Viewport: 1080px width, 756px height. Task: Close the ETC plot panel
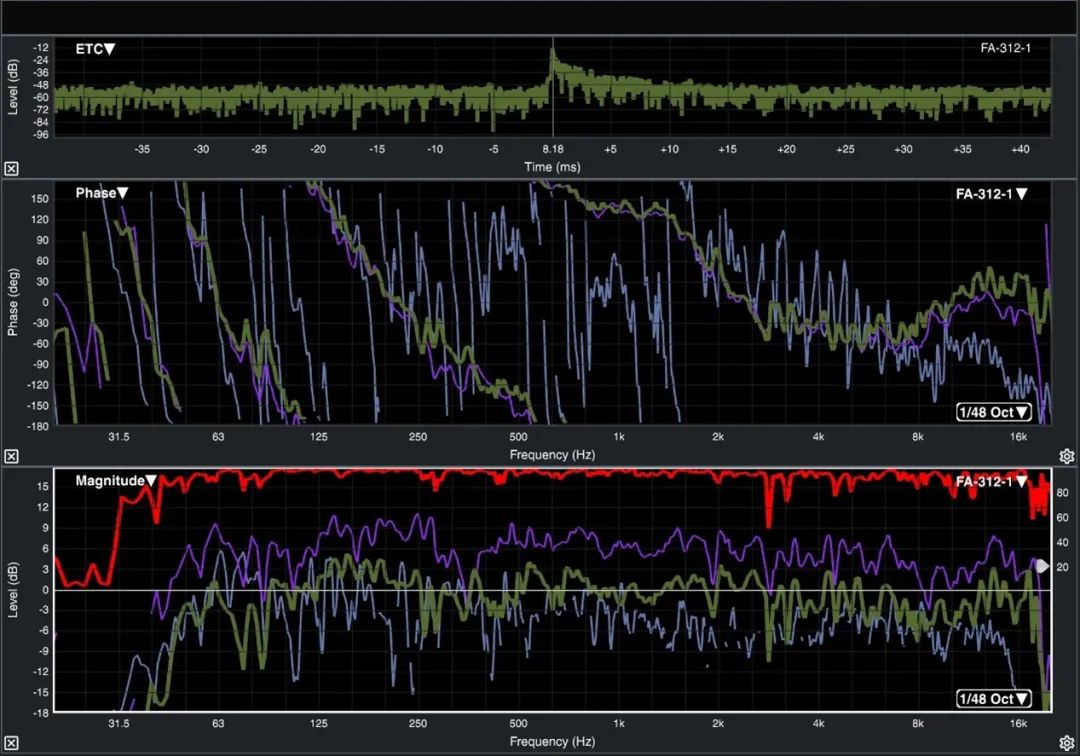click(11, 168)
